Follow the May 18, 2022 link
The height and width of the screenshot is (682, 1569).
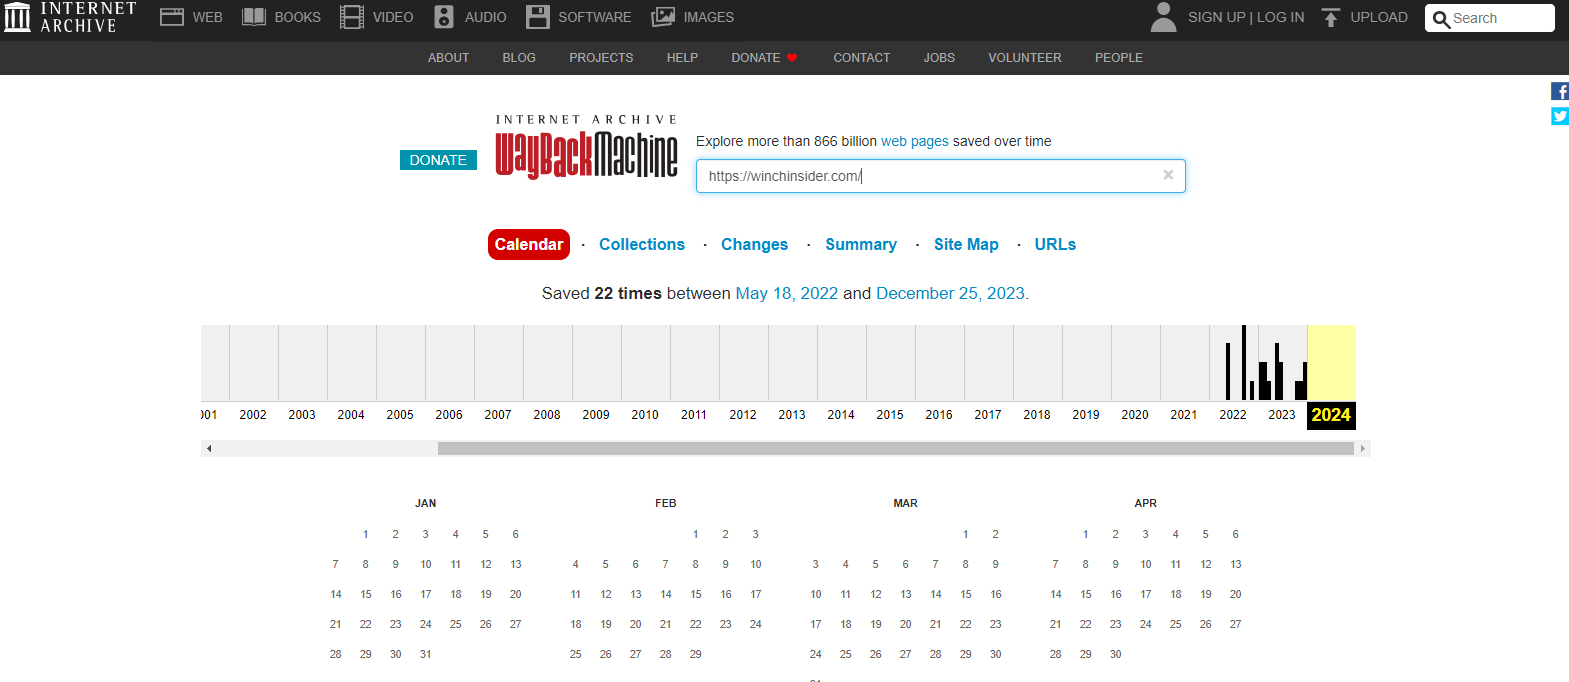coord(786,293)
